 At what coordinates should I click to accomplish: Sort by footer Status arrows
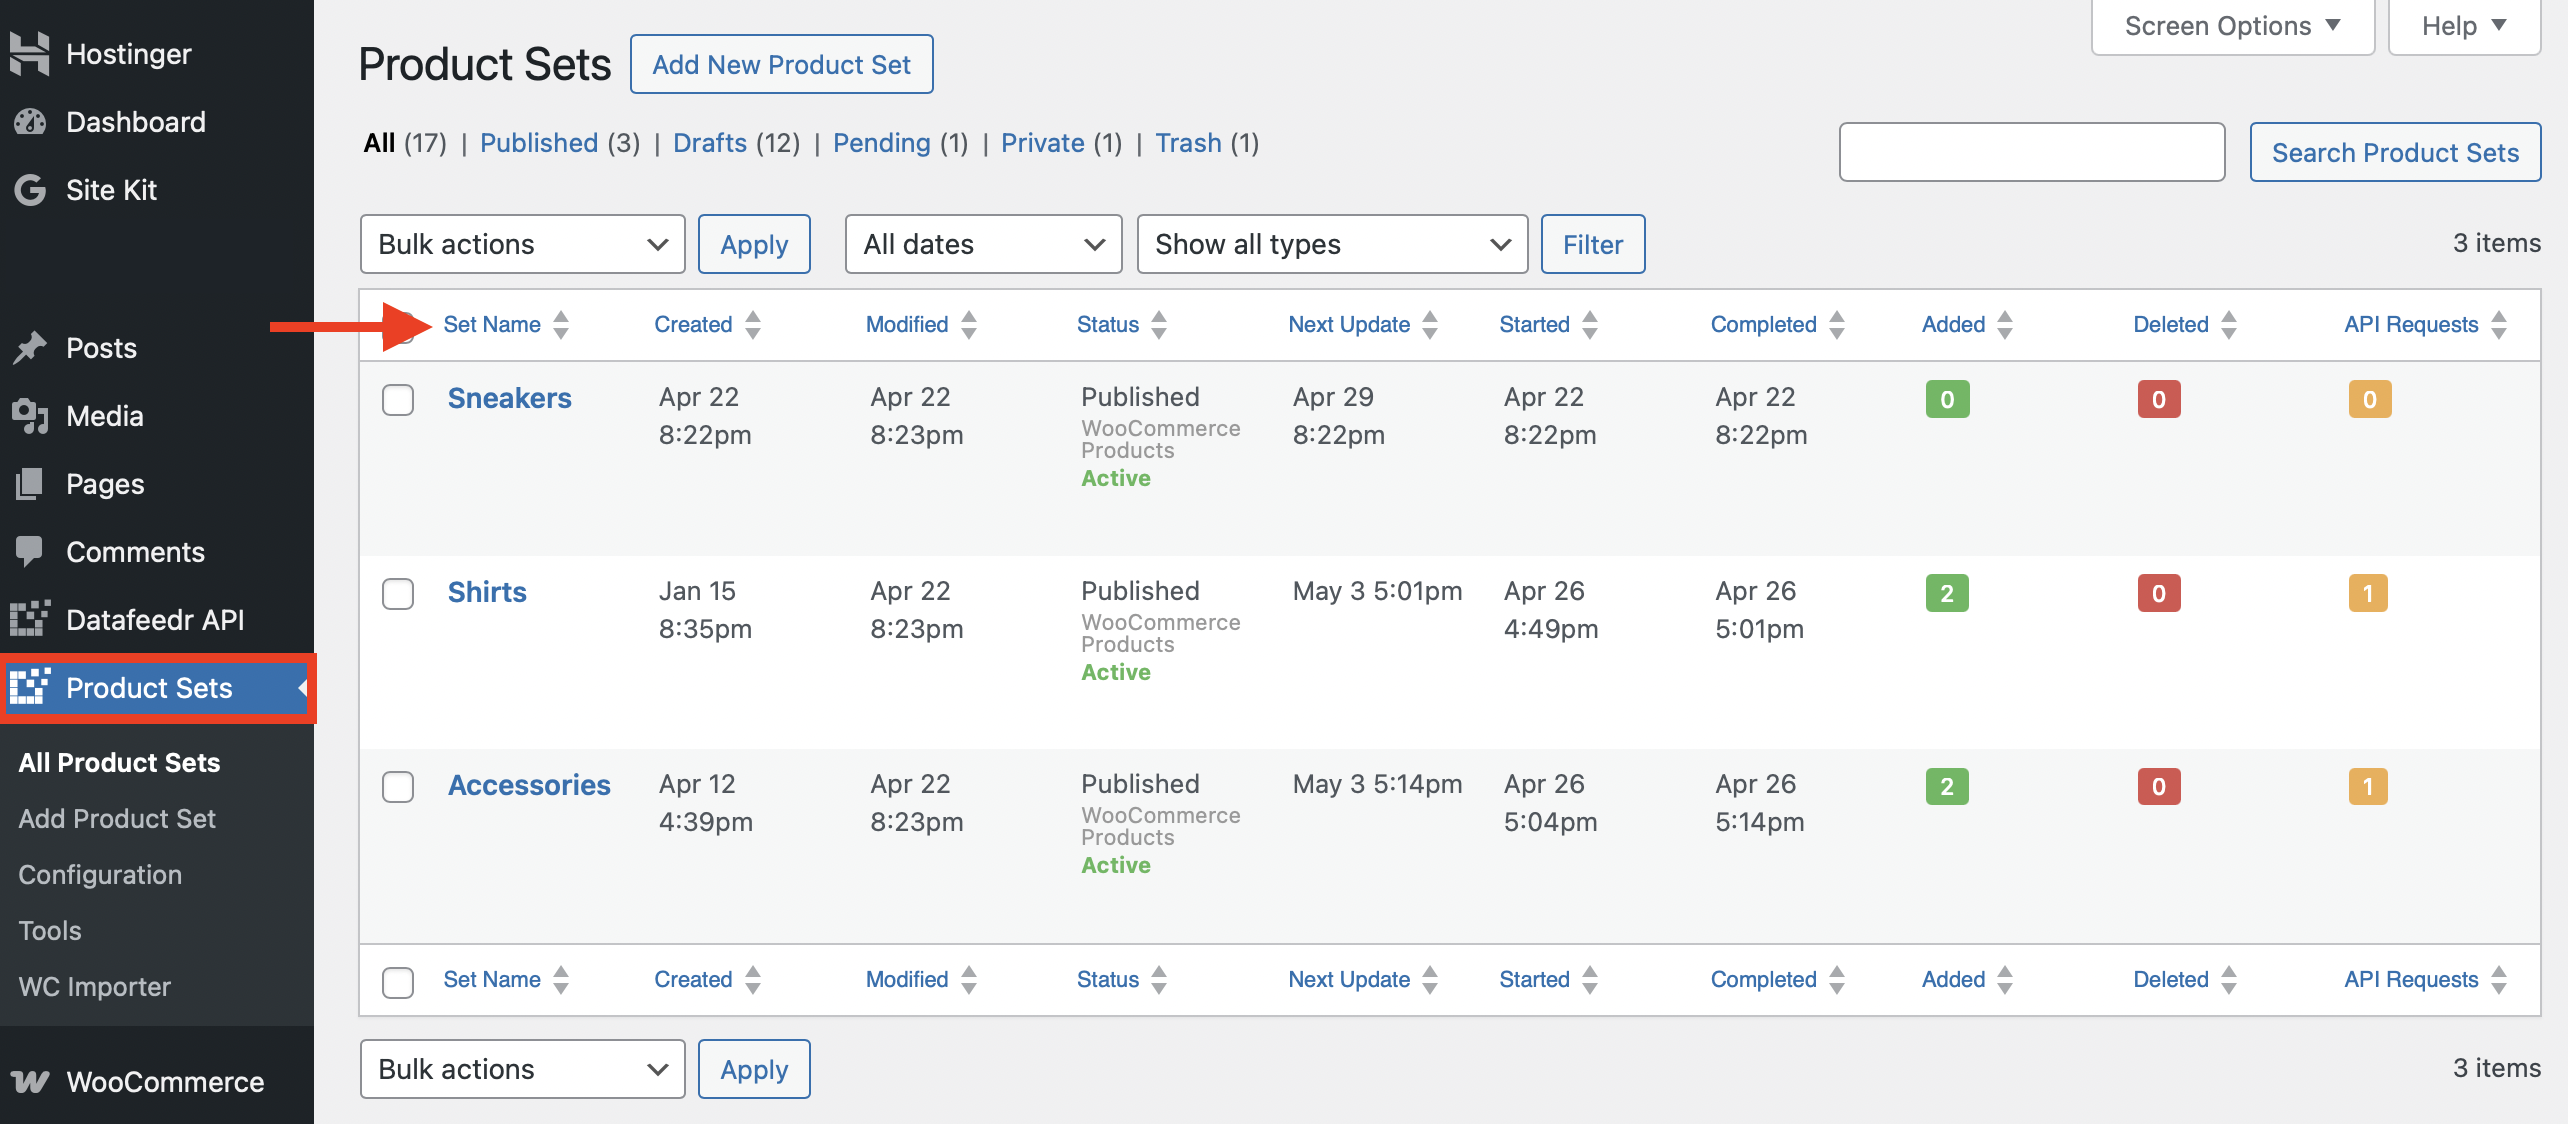point(1159,980)
